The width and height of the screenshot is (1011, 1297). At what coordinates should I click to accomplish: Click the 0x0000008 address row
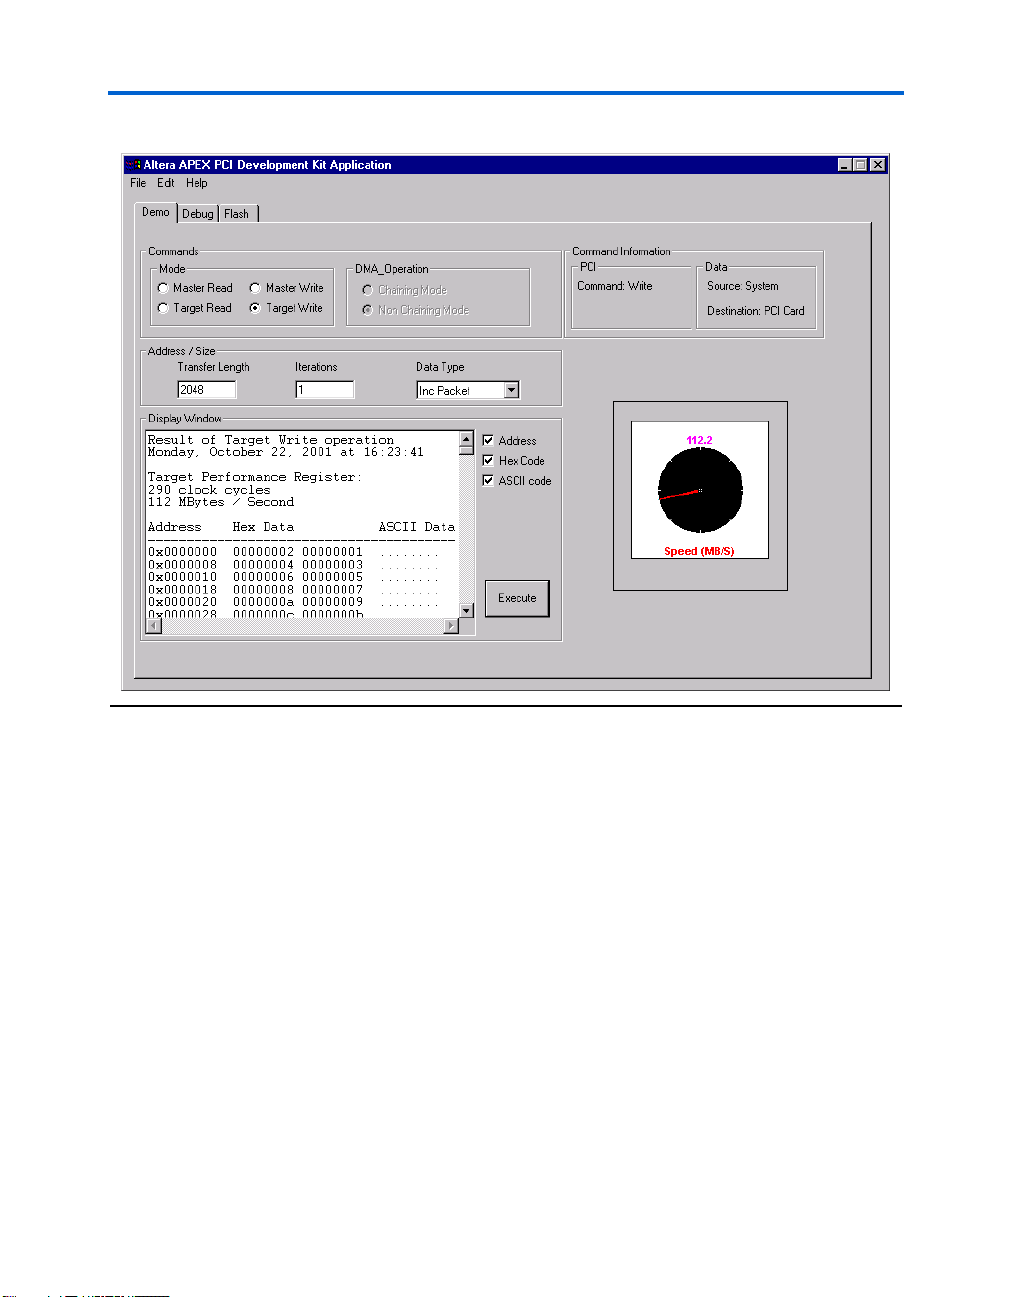pyautogui.click(x=293, y=565)
